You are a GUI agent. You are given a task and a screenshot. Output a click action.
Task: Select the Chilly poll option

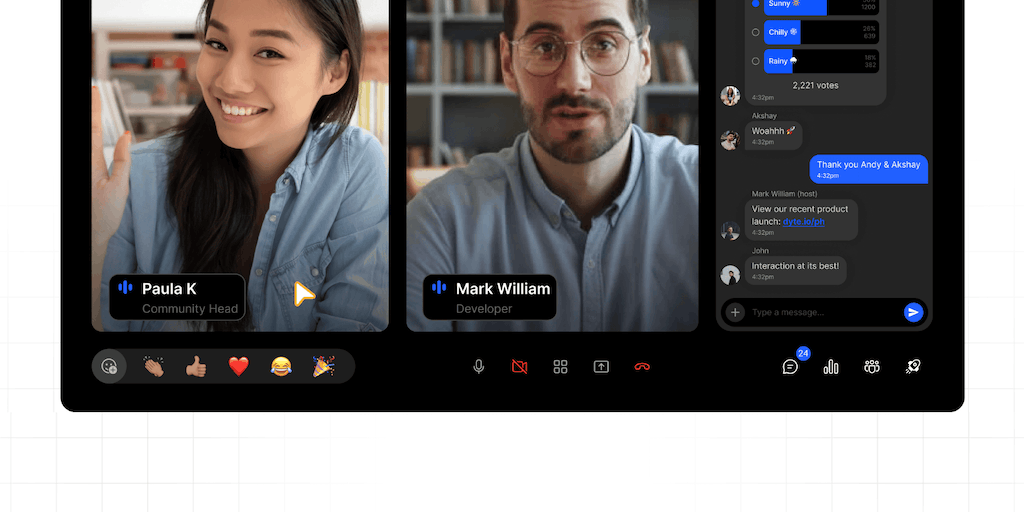pyautogui.click(x=756, y=32)
